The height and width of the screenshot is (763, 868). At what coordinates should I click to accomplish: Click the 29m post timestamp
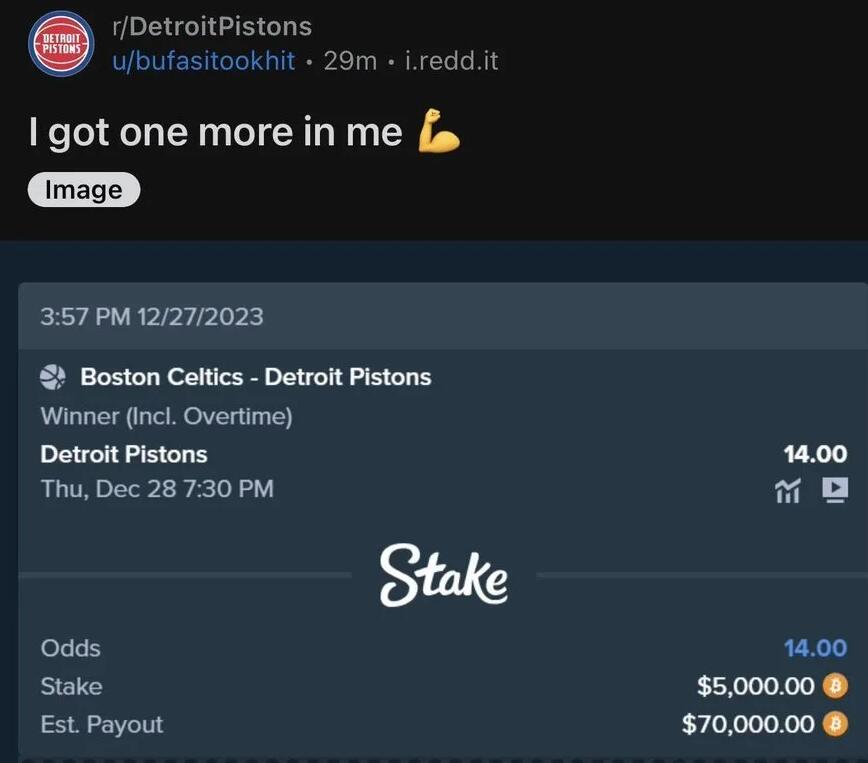350,61
